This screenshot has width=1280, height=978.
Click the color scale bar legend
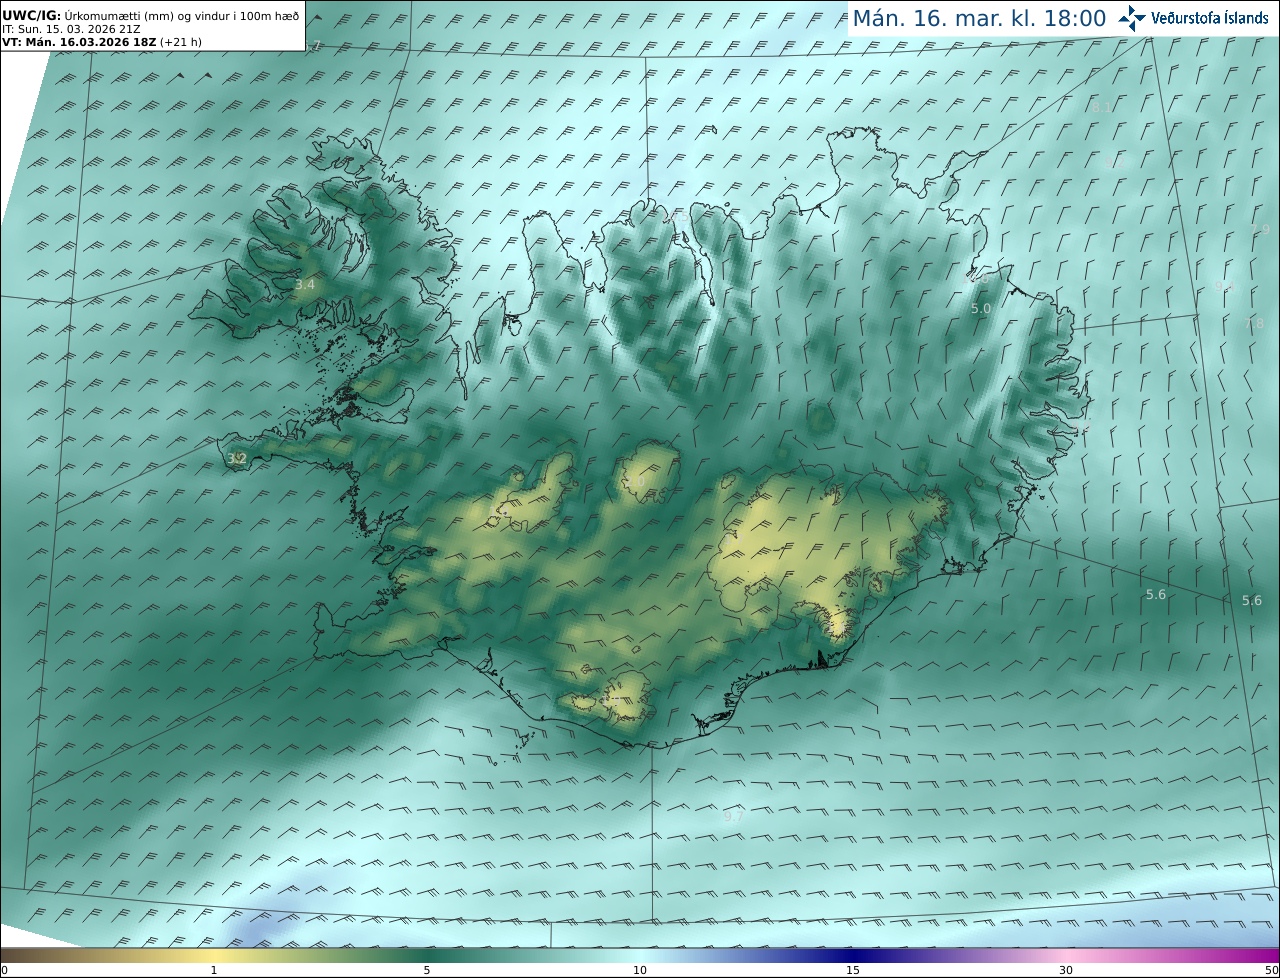(x=640, y=954)
